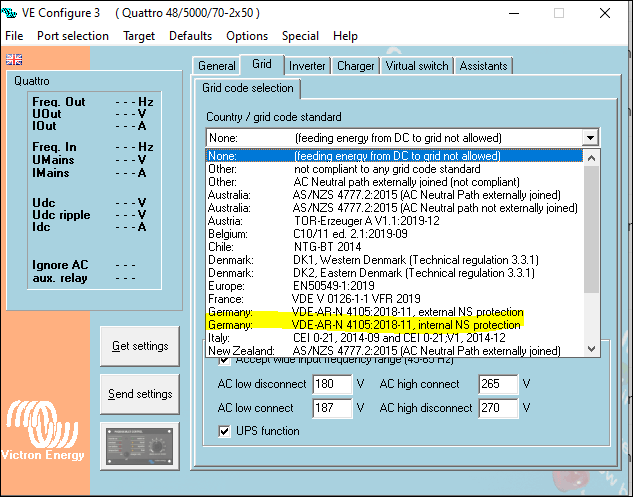Switch to the Grid tab

[x=262, y=64]
